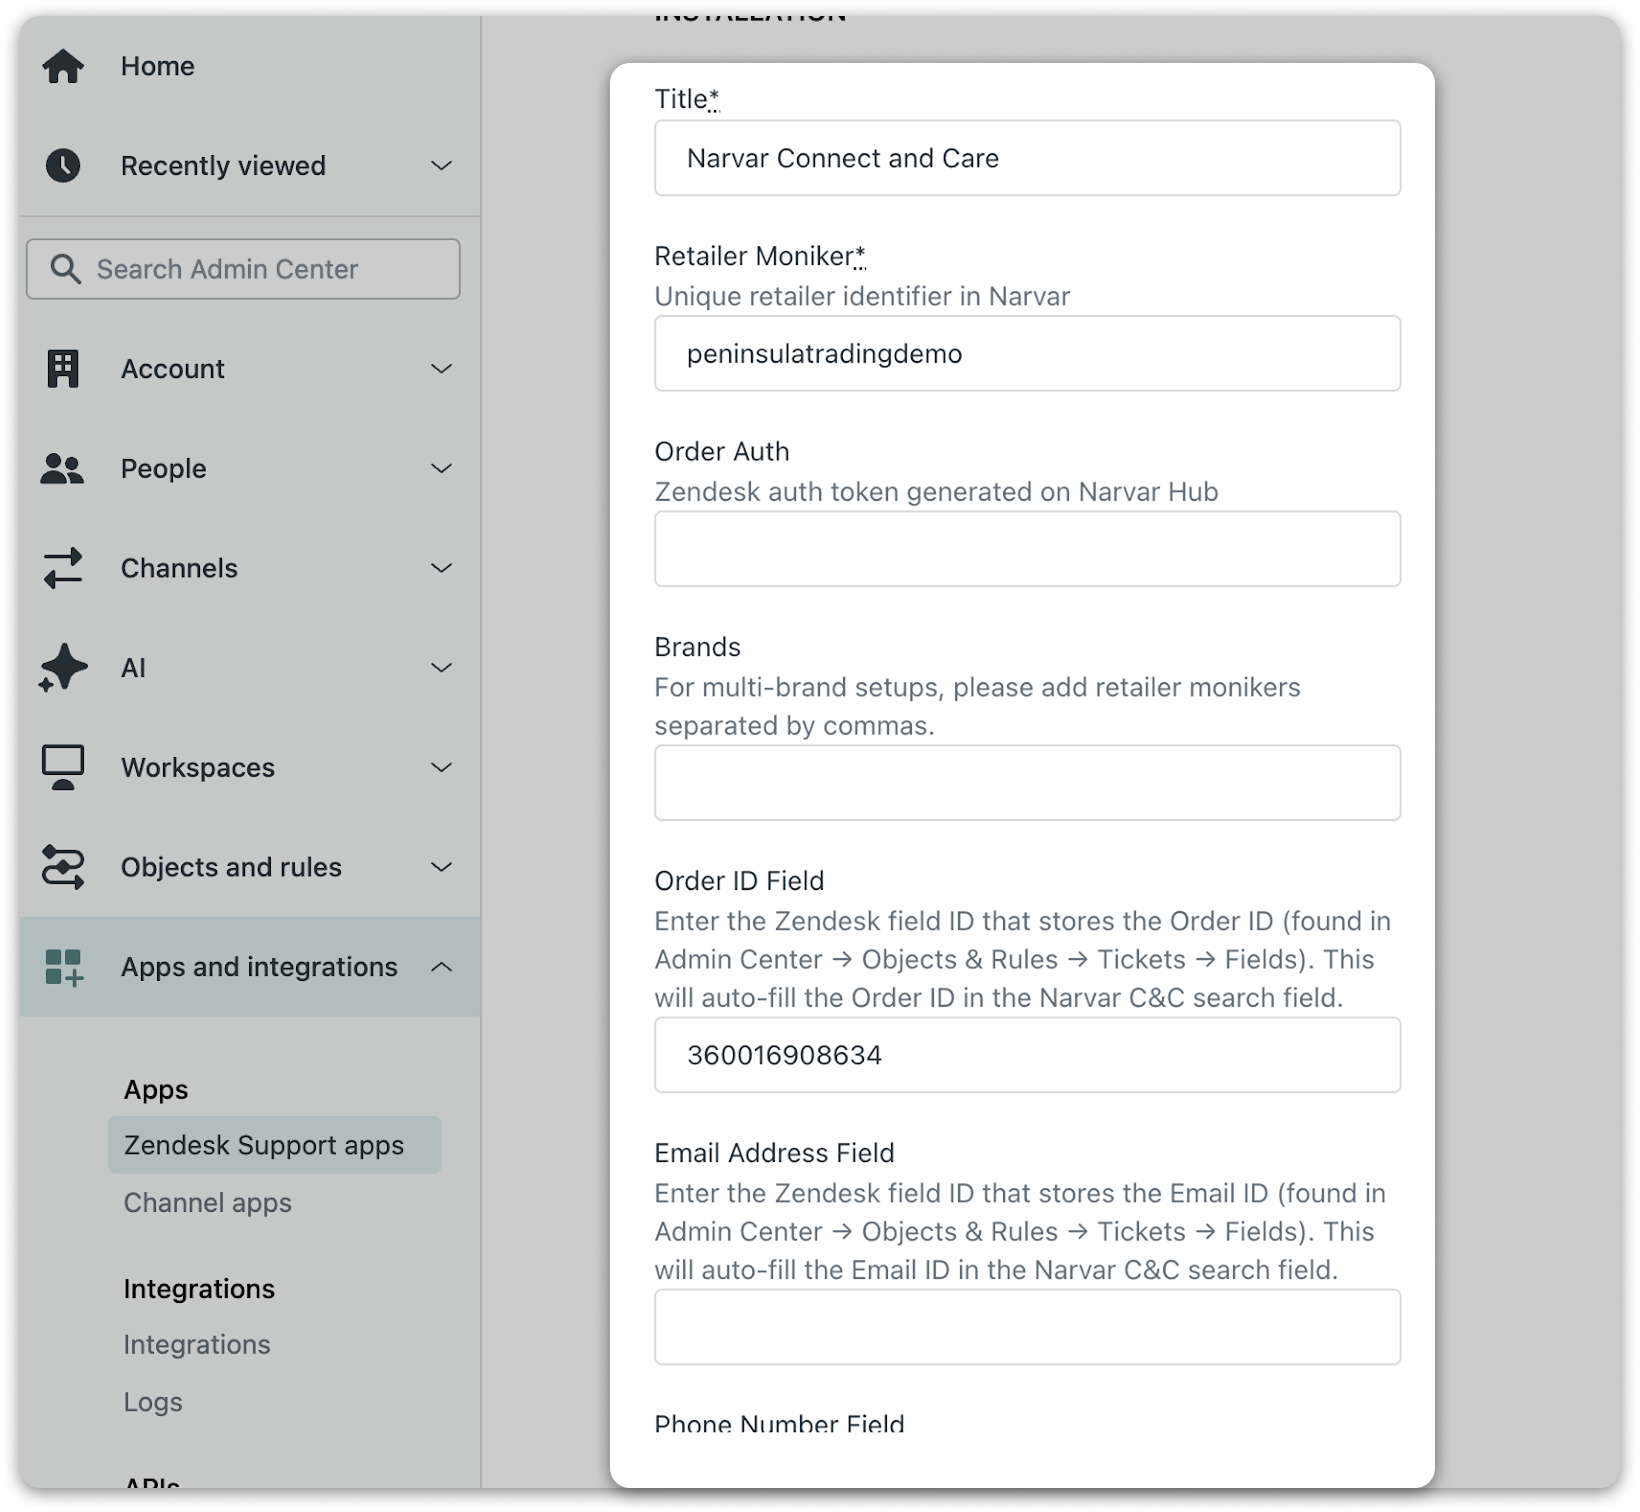Click the 'Order ID Field' label

739,881
